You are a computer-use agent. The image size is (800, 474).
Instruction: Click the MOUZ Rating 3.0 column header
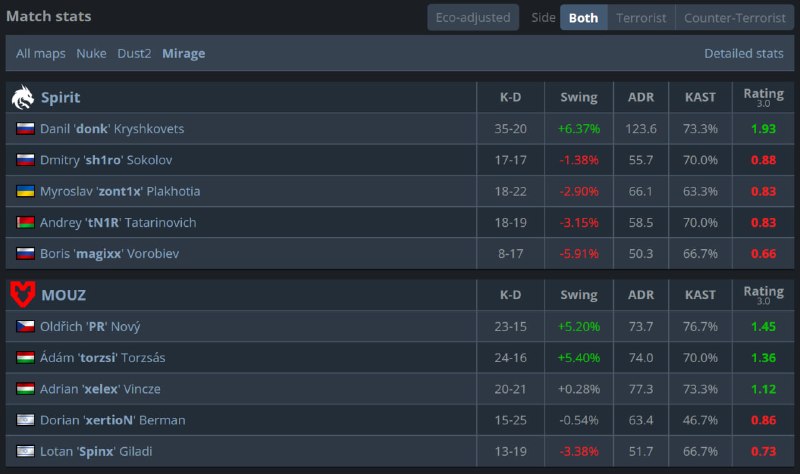[763, 295]
